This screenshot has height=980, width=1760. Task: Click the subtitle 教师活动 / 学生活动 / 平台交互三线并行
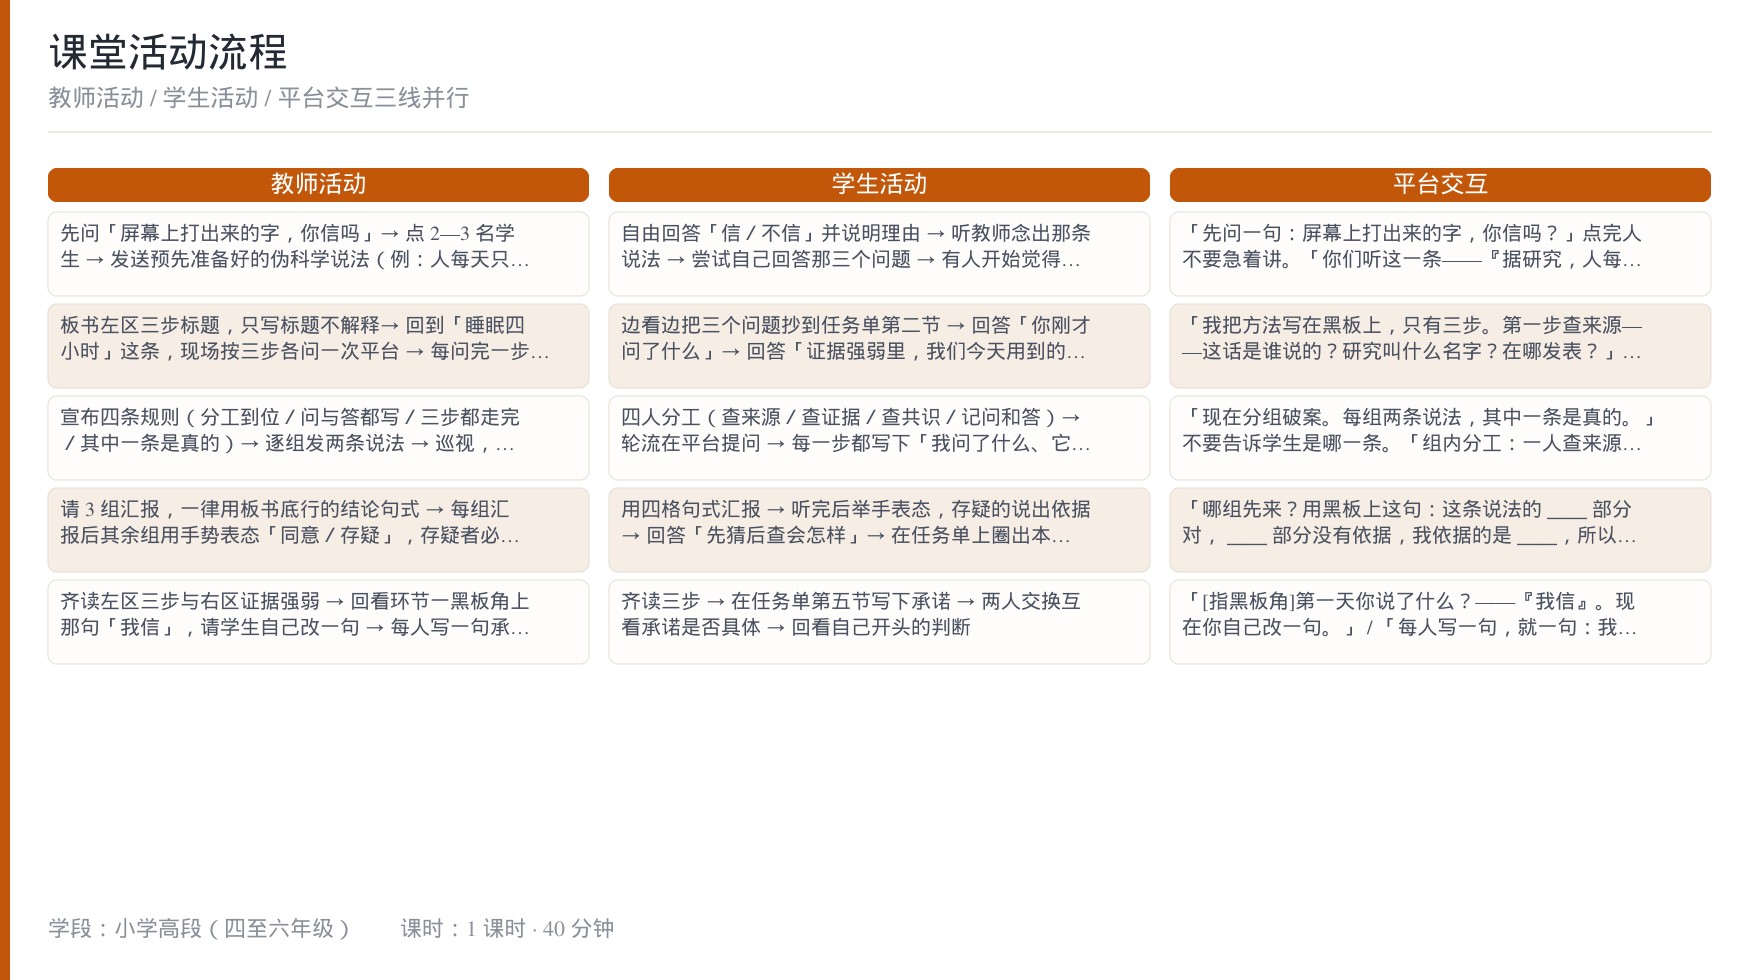tap(259, 98)
